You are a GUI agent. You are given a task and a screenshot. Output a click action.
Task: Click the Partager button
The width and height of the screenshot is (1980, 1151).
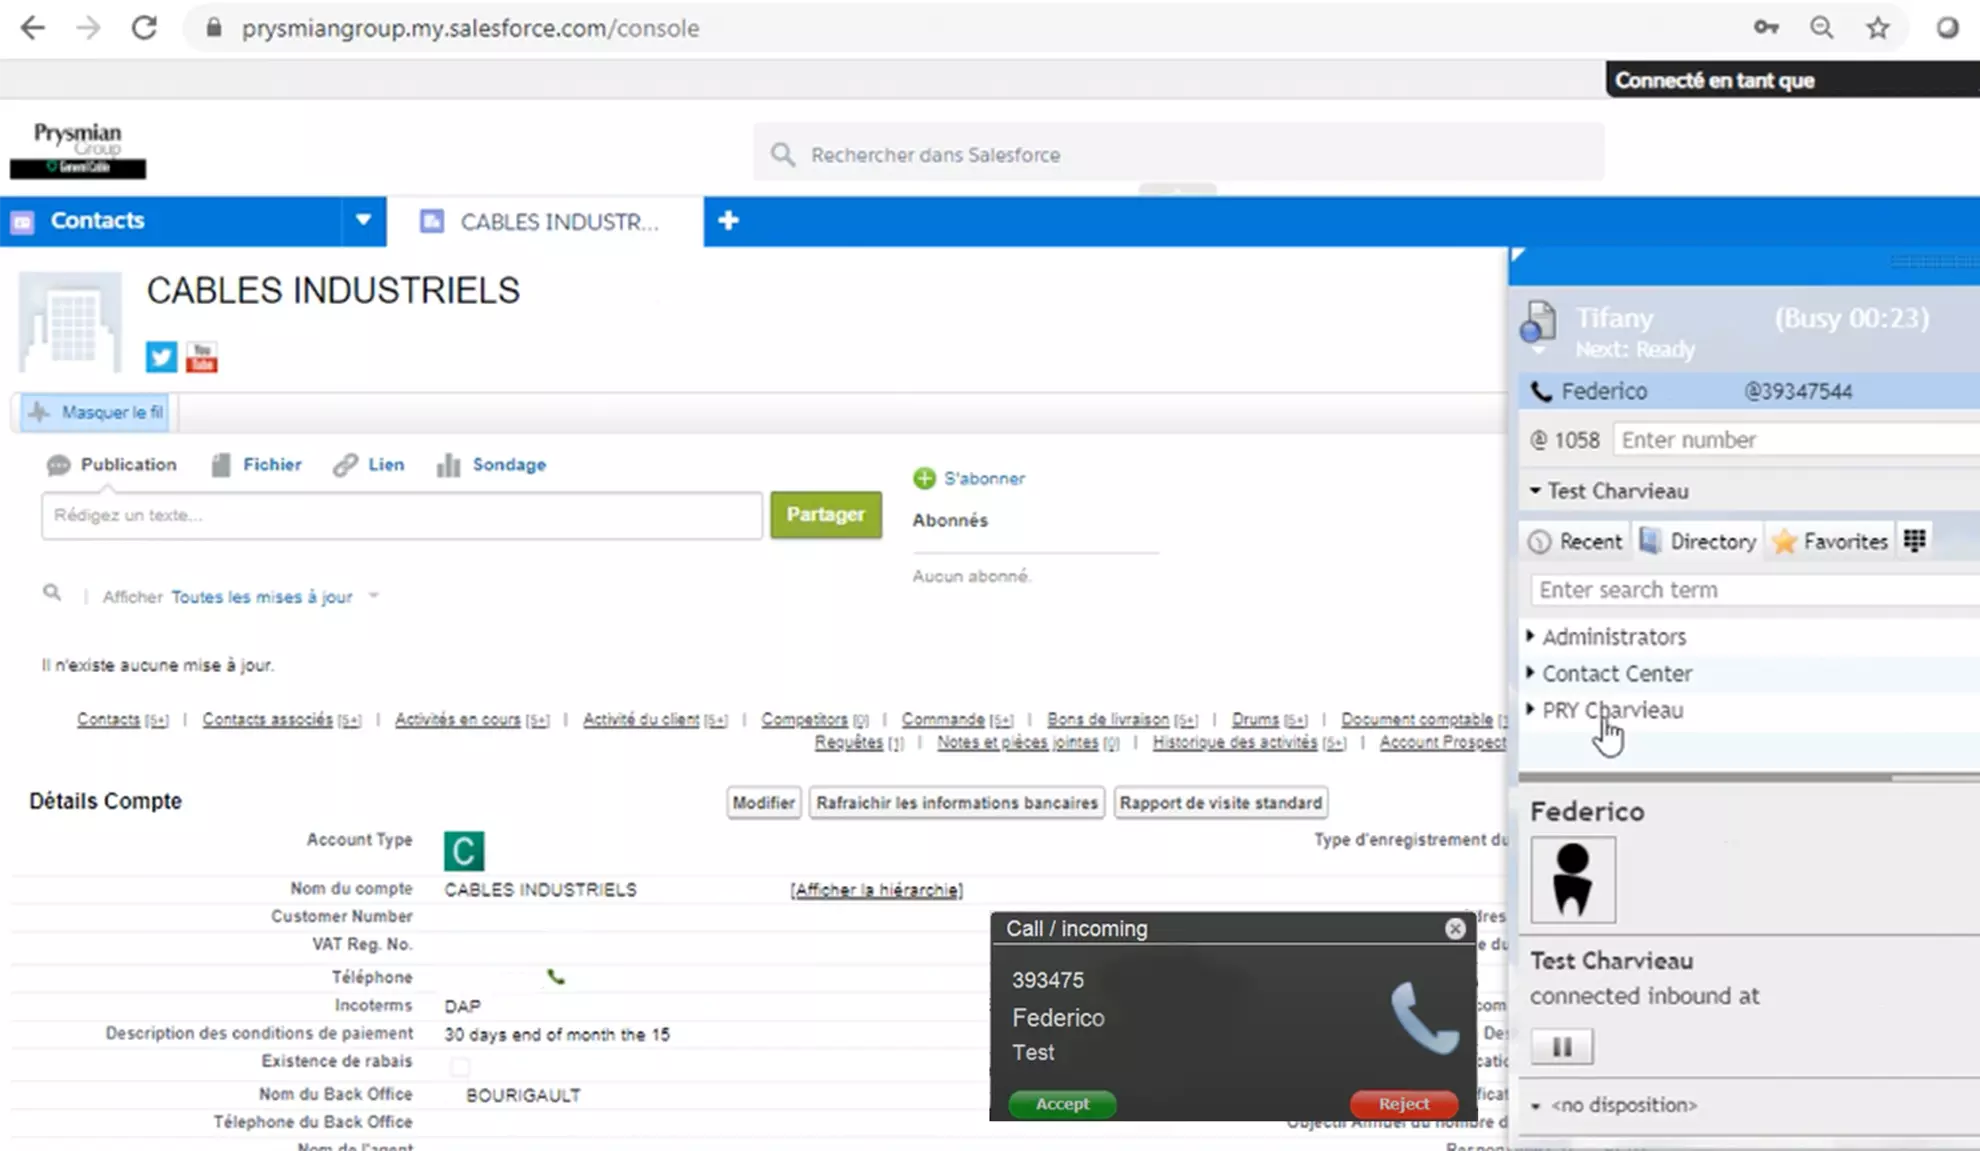(826, 515)
